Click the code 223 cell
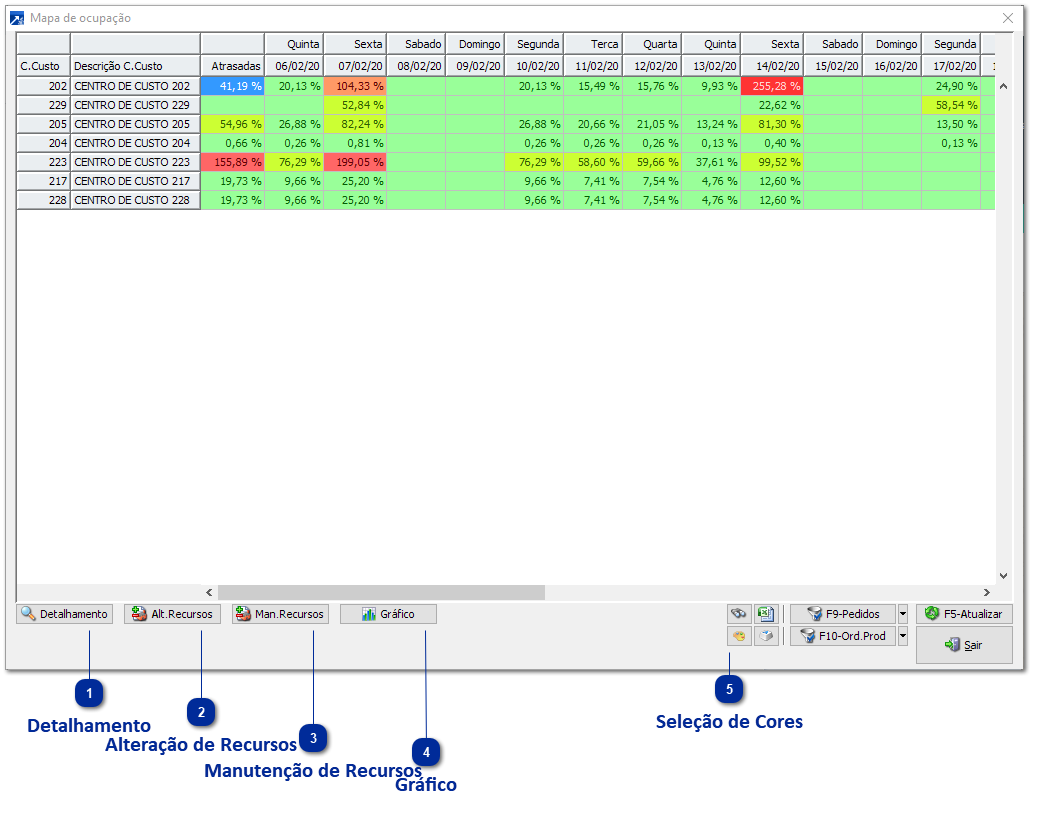 pos(44,162)
